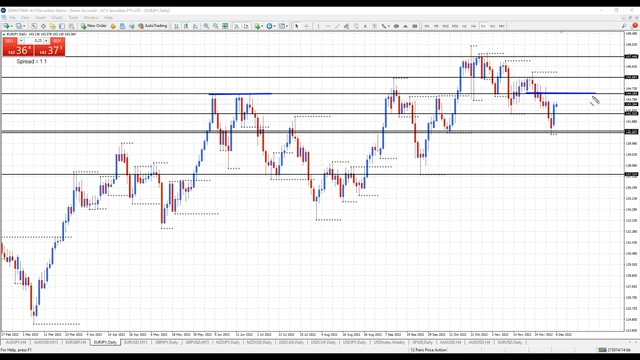Image resolution: width=640 pixels, height=360 pixels.
Task: Select the Crosshair tool
Action: pos(306,26)
